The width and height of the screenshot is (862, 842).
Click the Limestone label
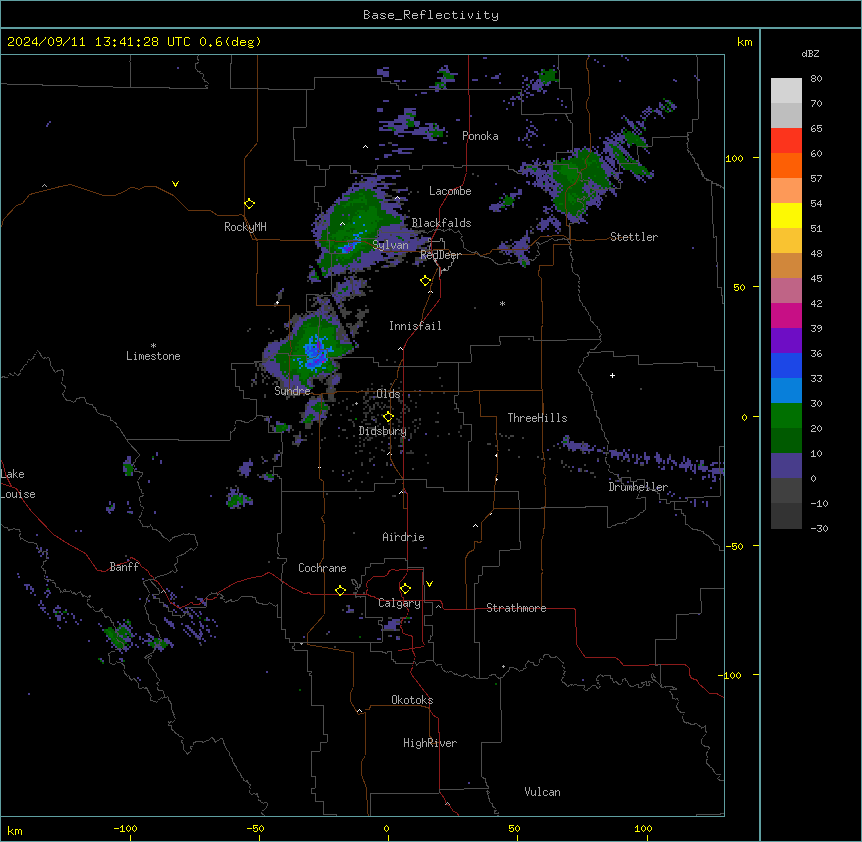153,356
